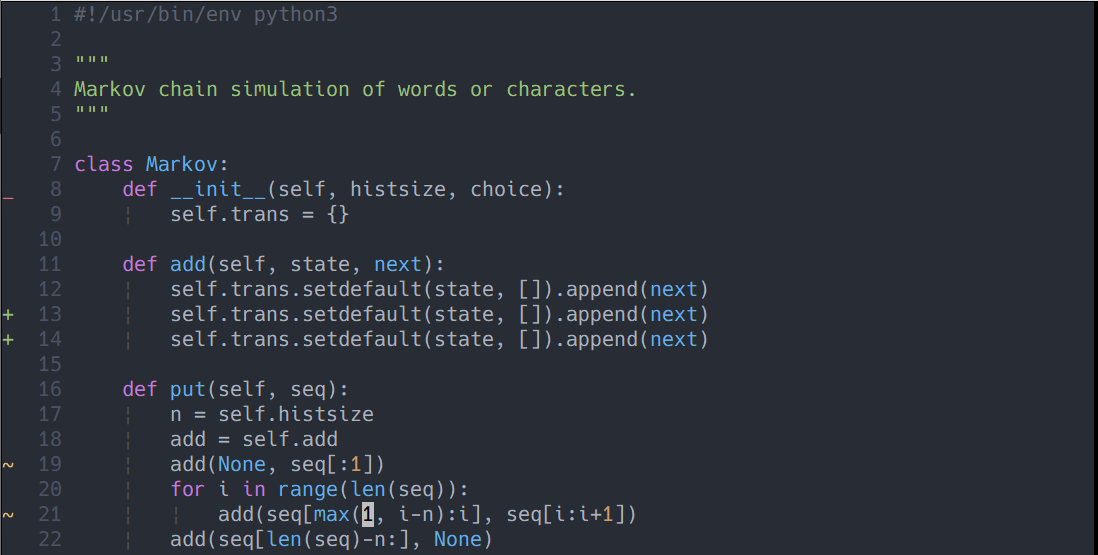Click the None keyword at end of line 22
The width and height of the screenshot is (1098, 555).
coord(458,540)
